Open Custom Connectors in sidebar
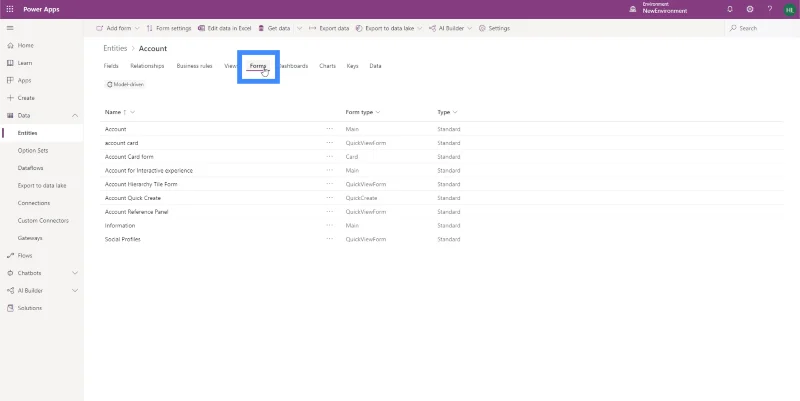800x401 pixels. click(x=43, y=220)
